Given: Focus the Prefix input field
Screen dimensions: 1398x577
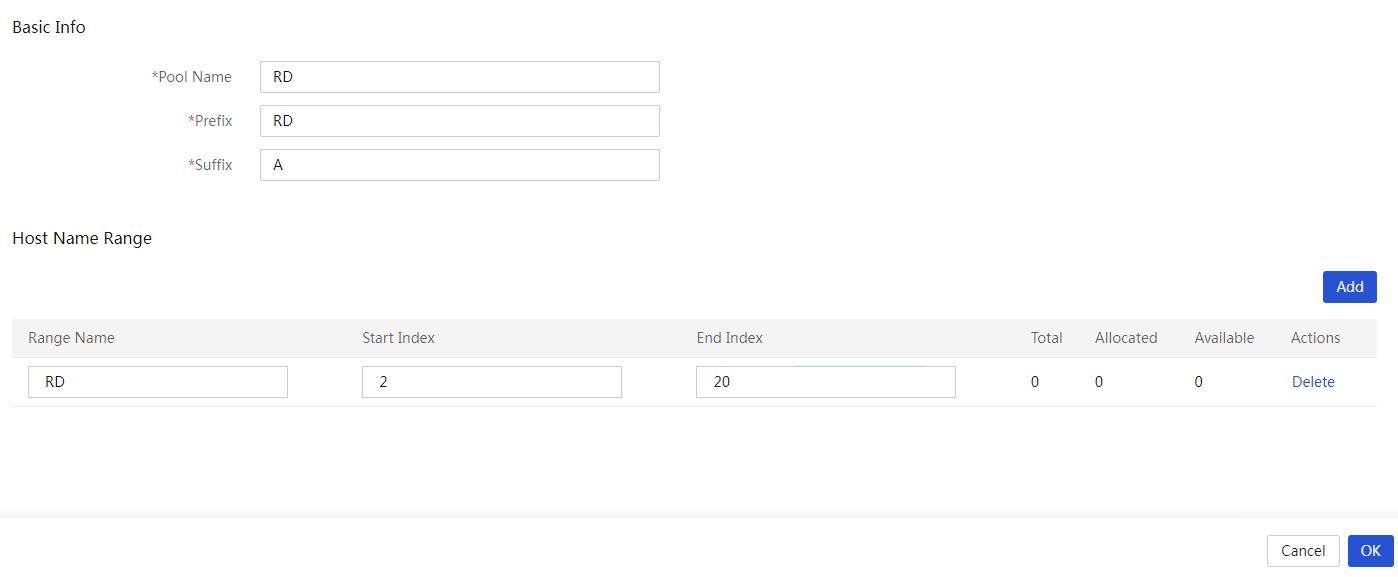Looking at the screenshot, I should tap(460, 121).
